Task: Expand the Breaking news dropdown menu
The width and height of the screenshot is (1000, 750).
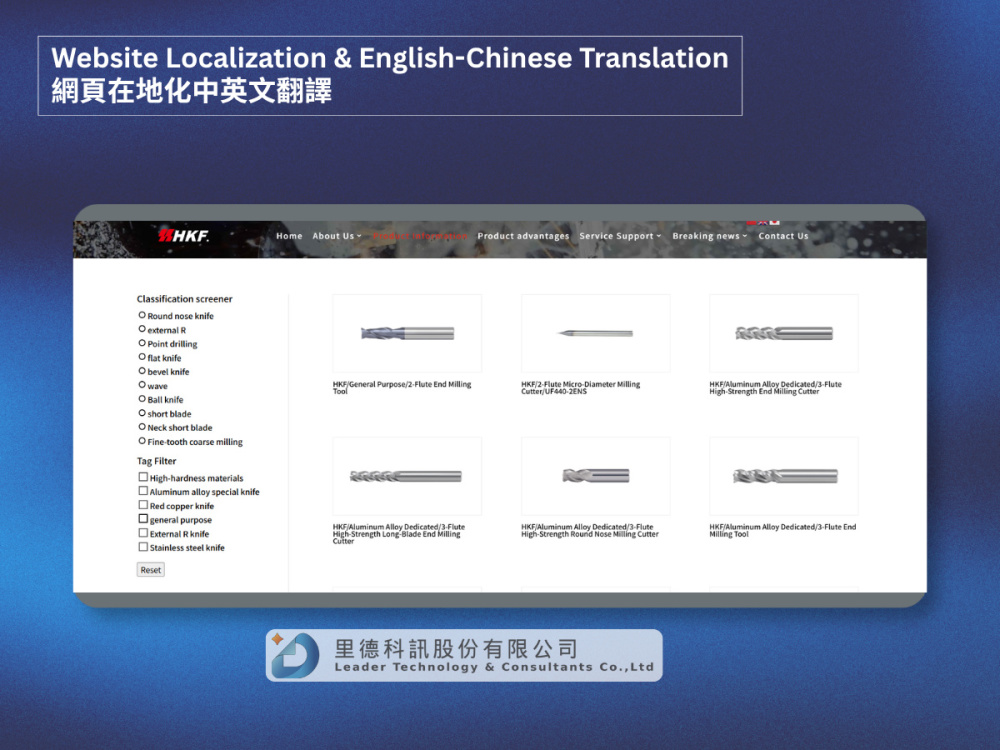Action: (709, 236)
